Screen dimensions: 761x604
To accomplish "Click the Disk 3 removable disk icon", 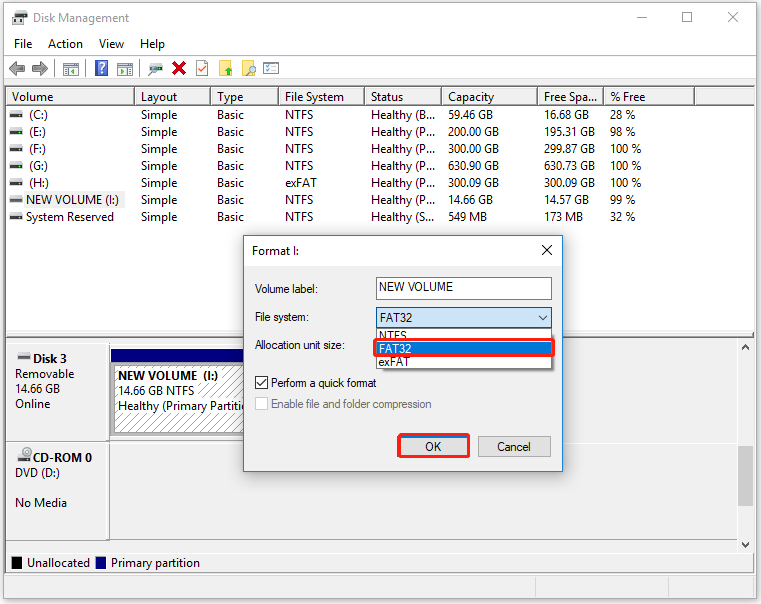I will [24, 358].
